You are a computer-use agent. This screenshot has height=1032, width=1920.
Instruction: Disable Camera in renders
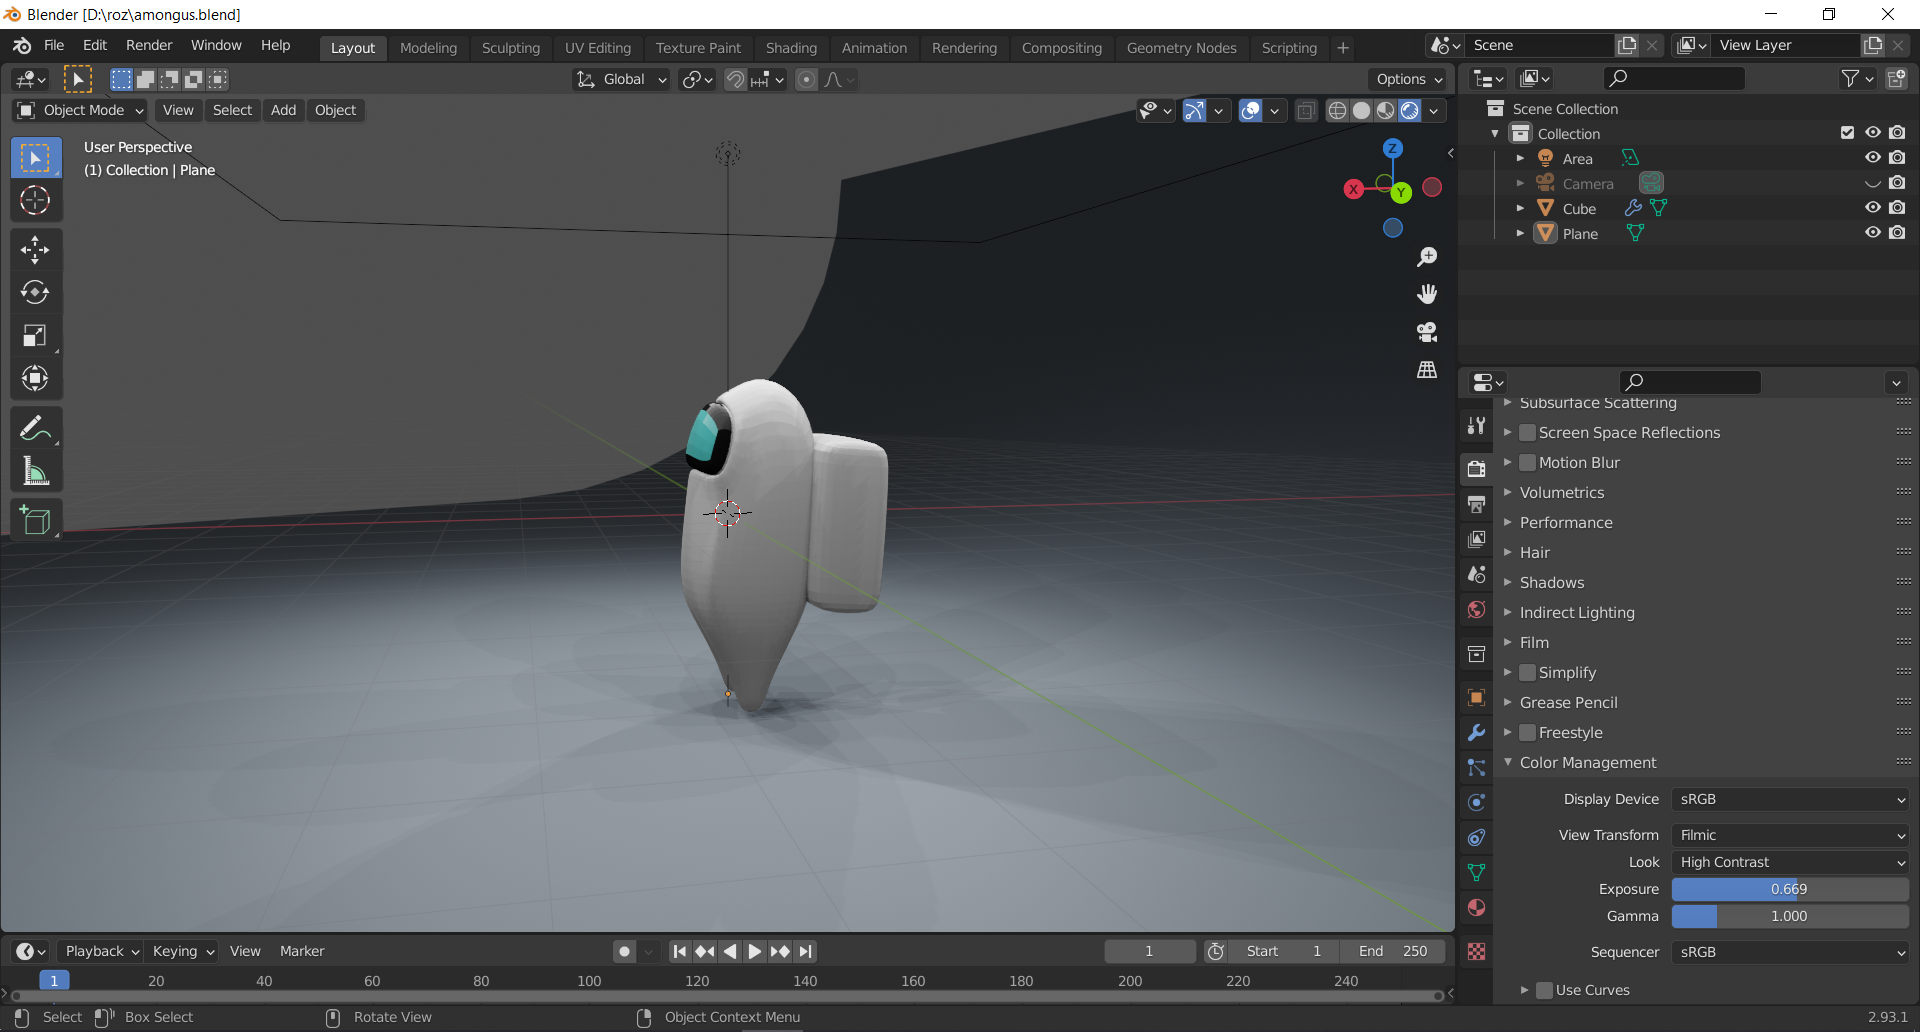tap(1897, 183)
